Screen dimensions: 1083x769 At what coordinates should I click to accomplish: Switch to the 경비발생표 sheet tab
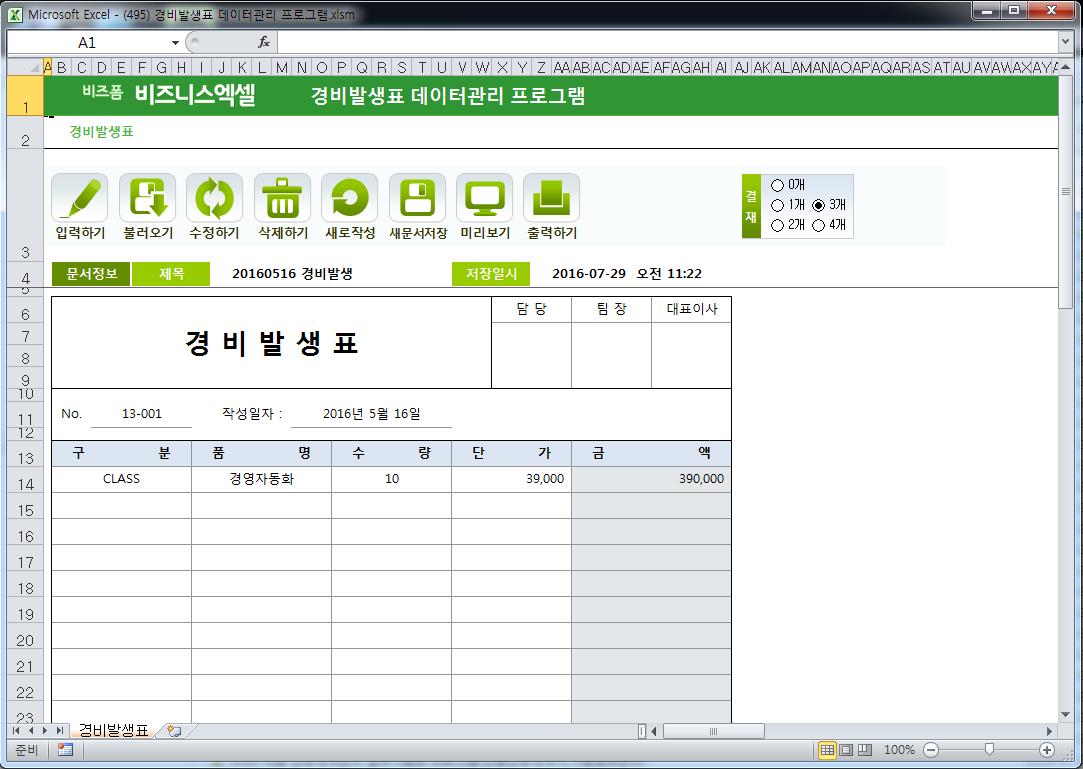112,731
